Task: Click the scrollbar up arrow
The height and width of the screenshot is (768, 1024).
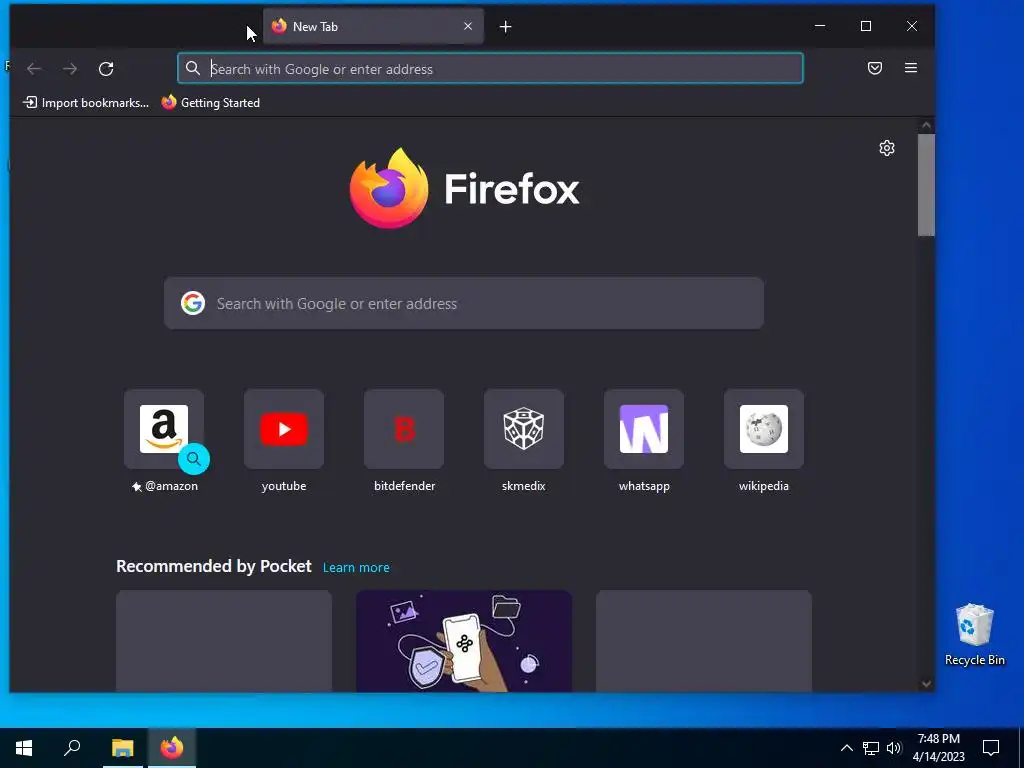Action: click(926, 125)
